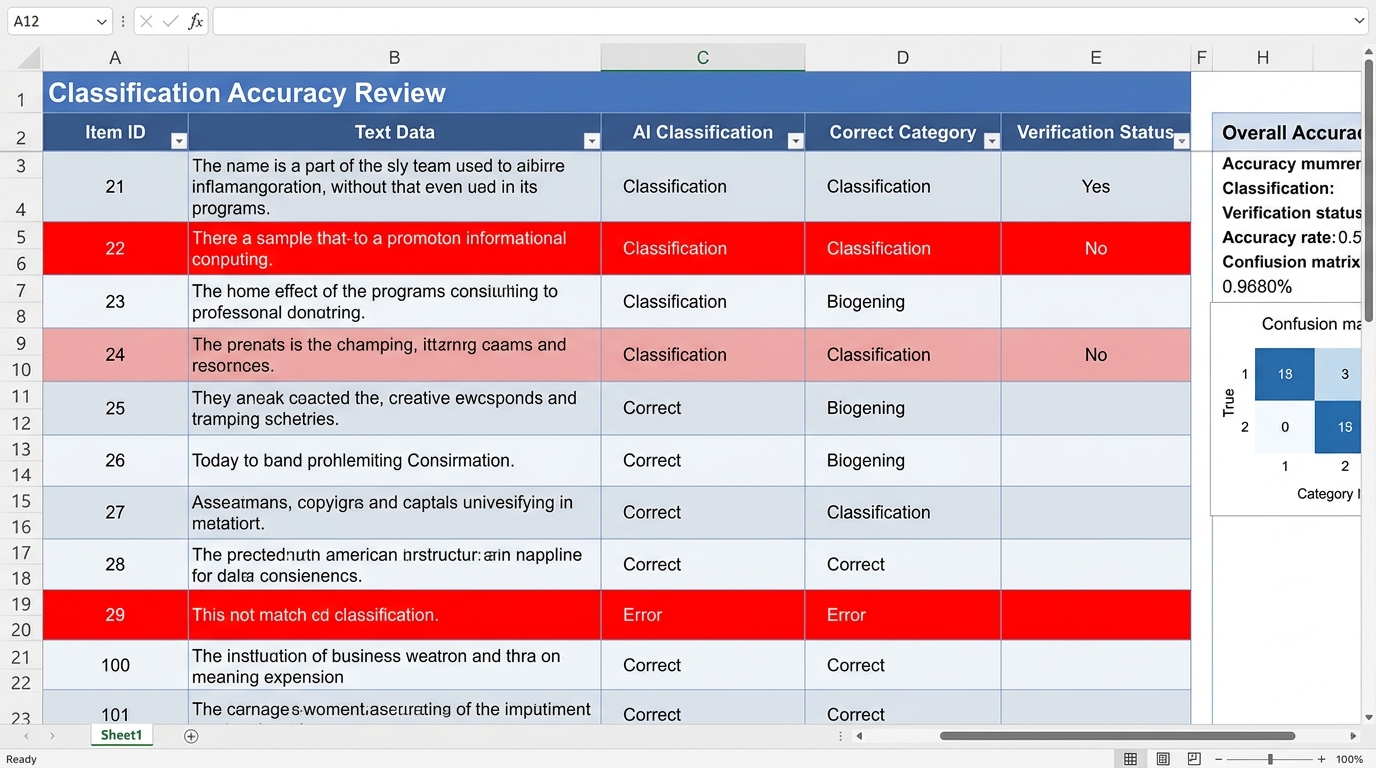Screen dimensions: 1376x768
Task: Select the Sheet1 tab
Action: point(121,735)
